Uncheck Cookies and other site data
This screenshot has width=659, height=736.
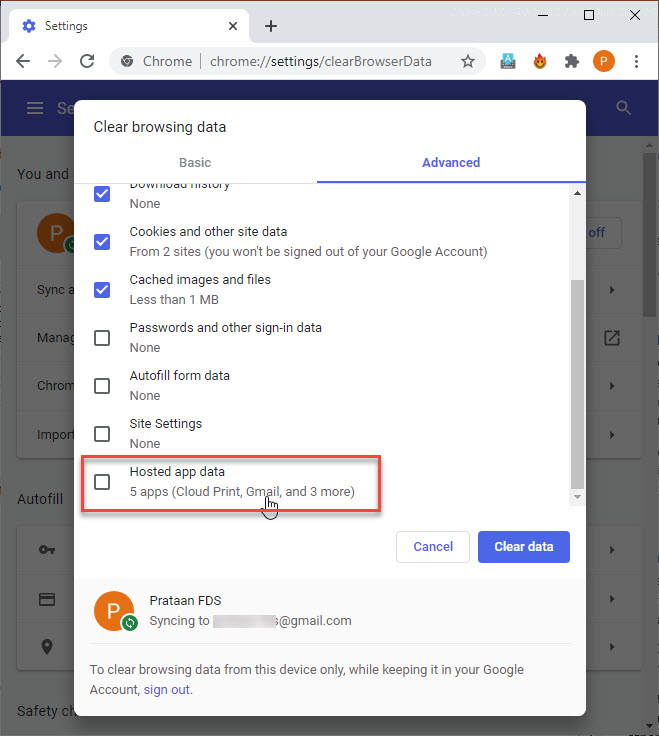102,242
